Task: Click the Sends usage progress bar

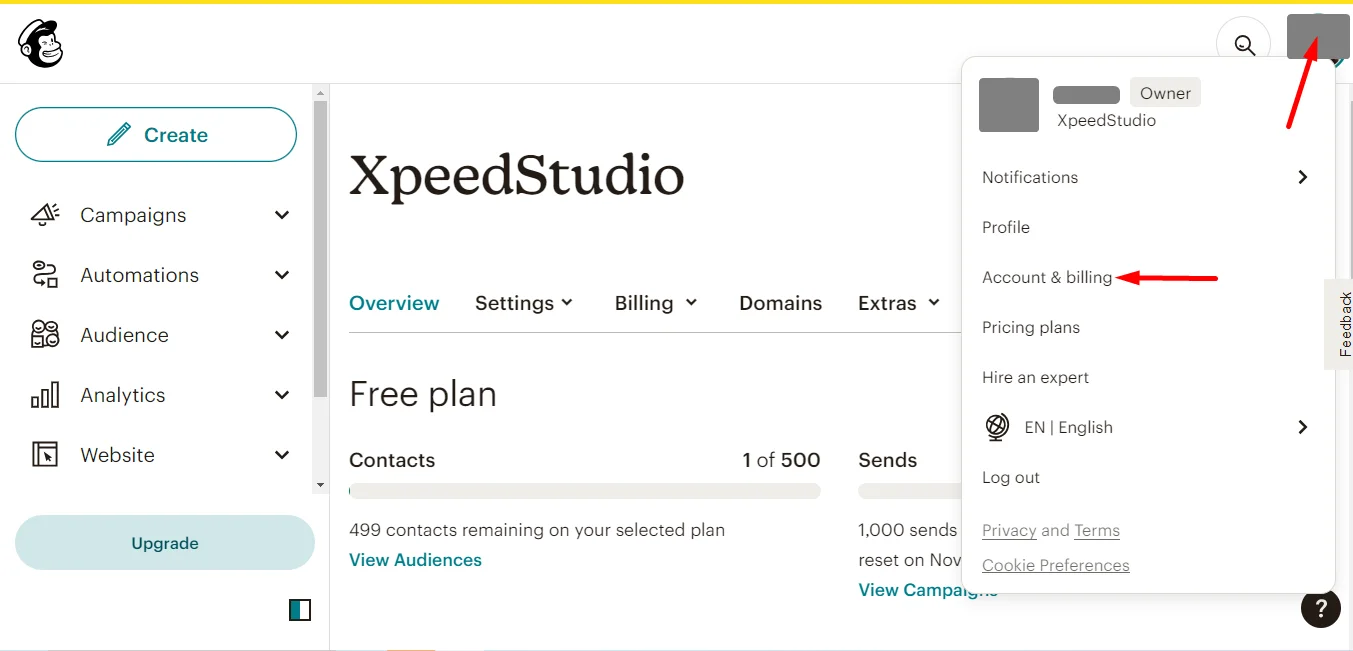Action: [x=909, y=491]
